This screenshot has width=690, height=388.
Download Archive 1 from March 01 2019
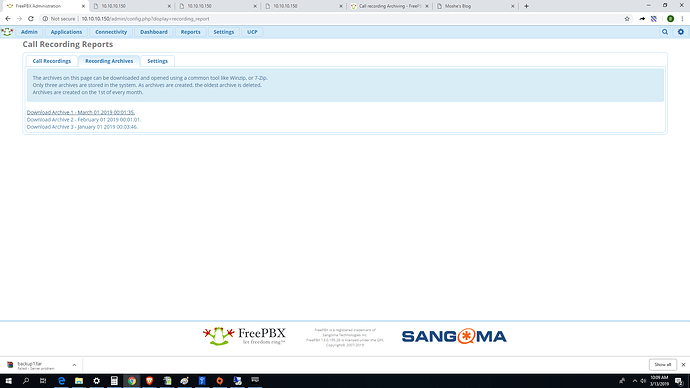(x=81, y=113)
